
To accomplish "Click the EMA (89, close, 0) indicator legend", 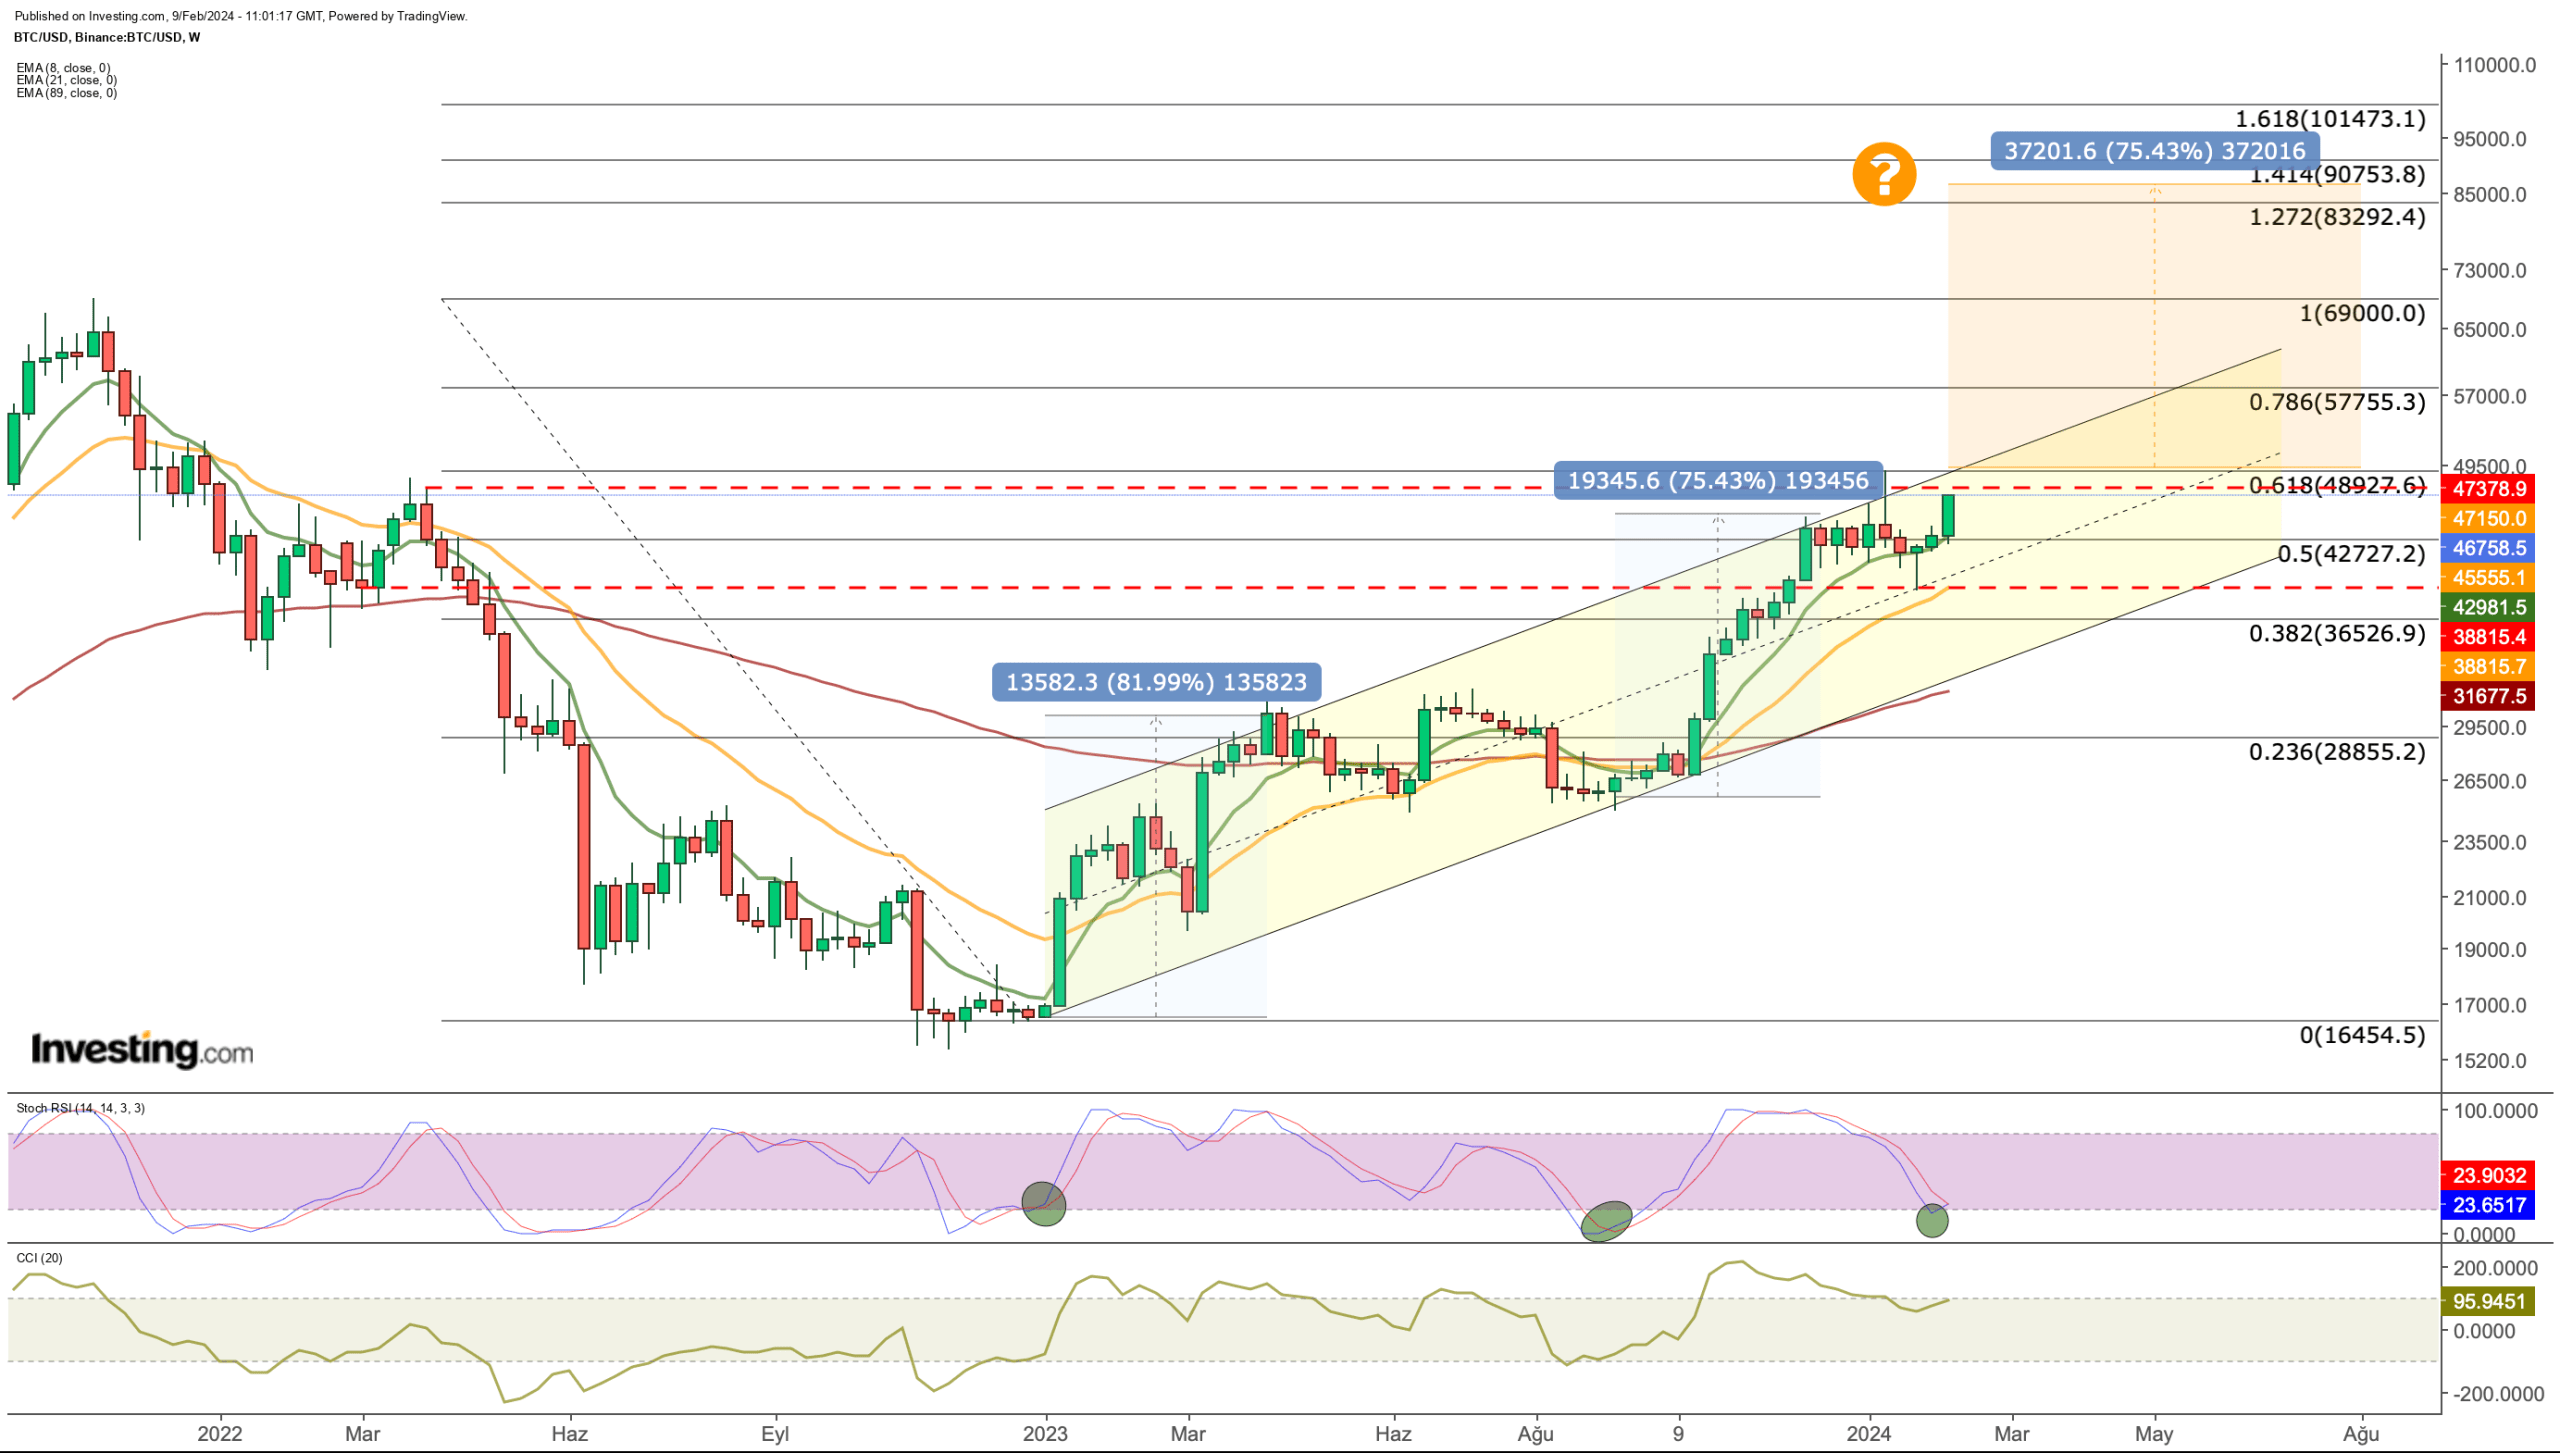I will [66, 93].
